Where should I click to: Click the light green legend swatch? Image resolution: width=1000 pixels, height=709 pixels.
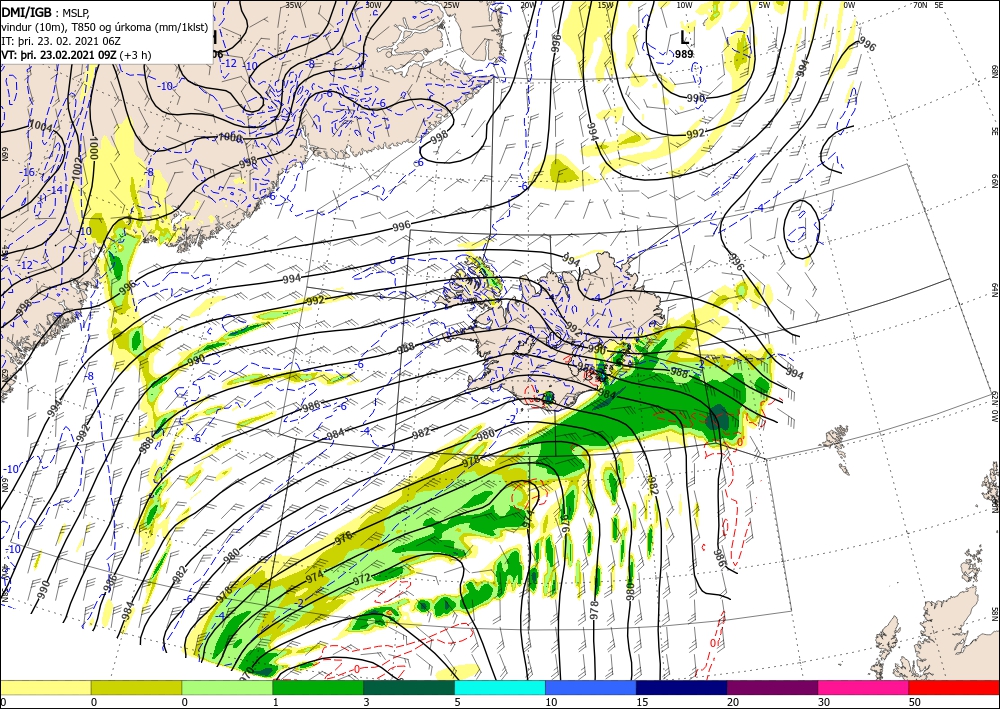click(x=227, y=688)
